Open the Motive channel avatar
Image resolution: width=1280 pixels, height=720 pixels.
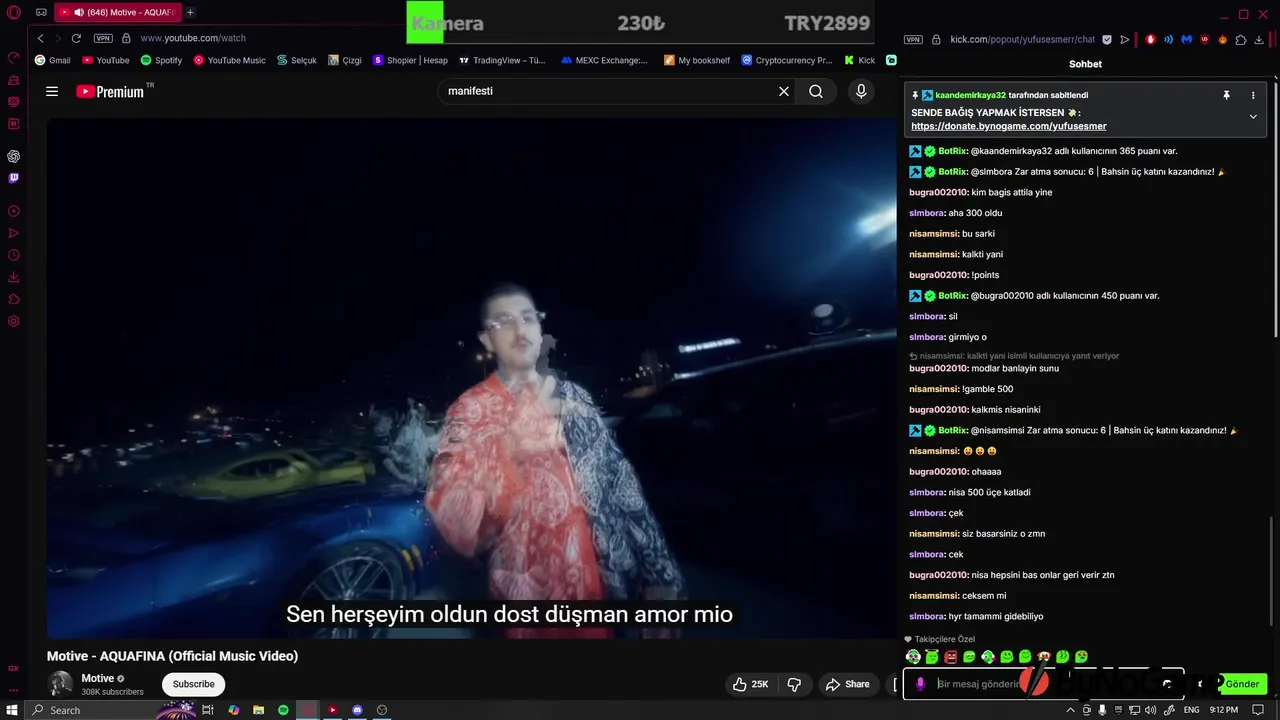[61, 684]
